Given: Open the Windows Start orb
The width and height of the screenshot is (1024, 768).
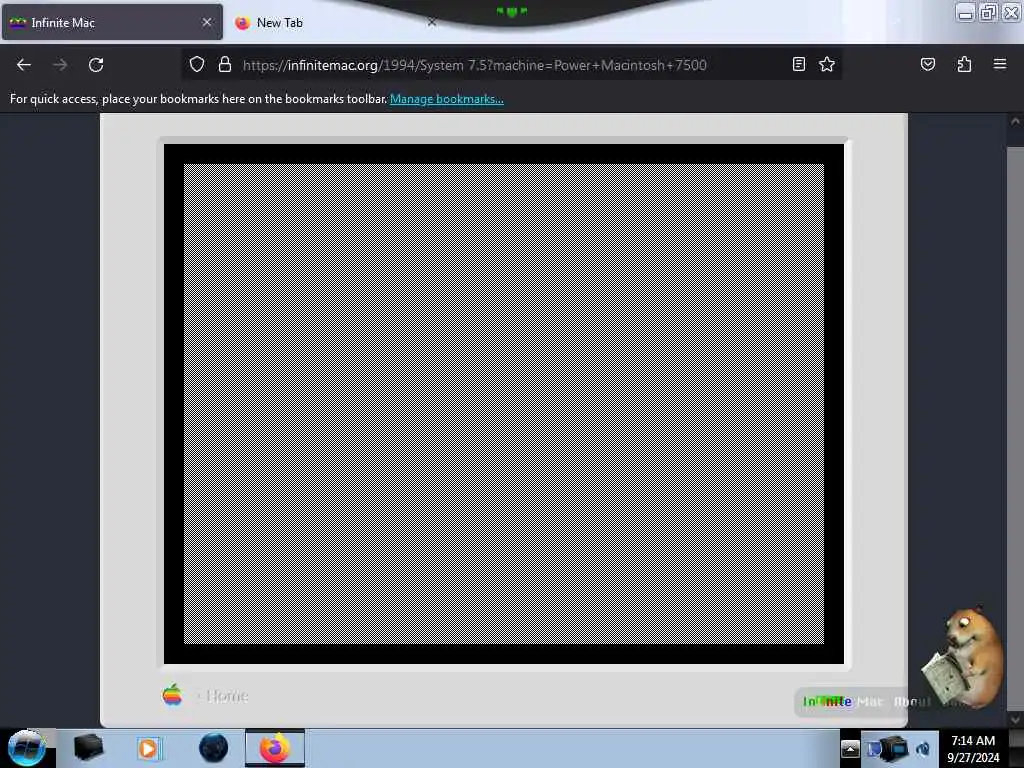Looking at the screenshot, I should (x=26, y=748).
